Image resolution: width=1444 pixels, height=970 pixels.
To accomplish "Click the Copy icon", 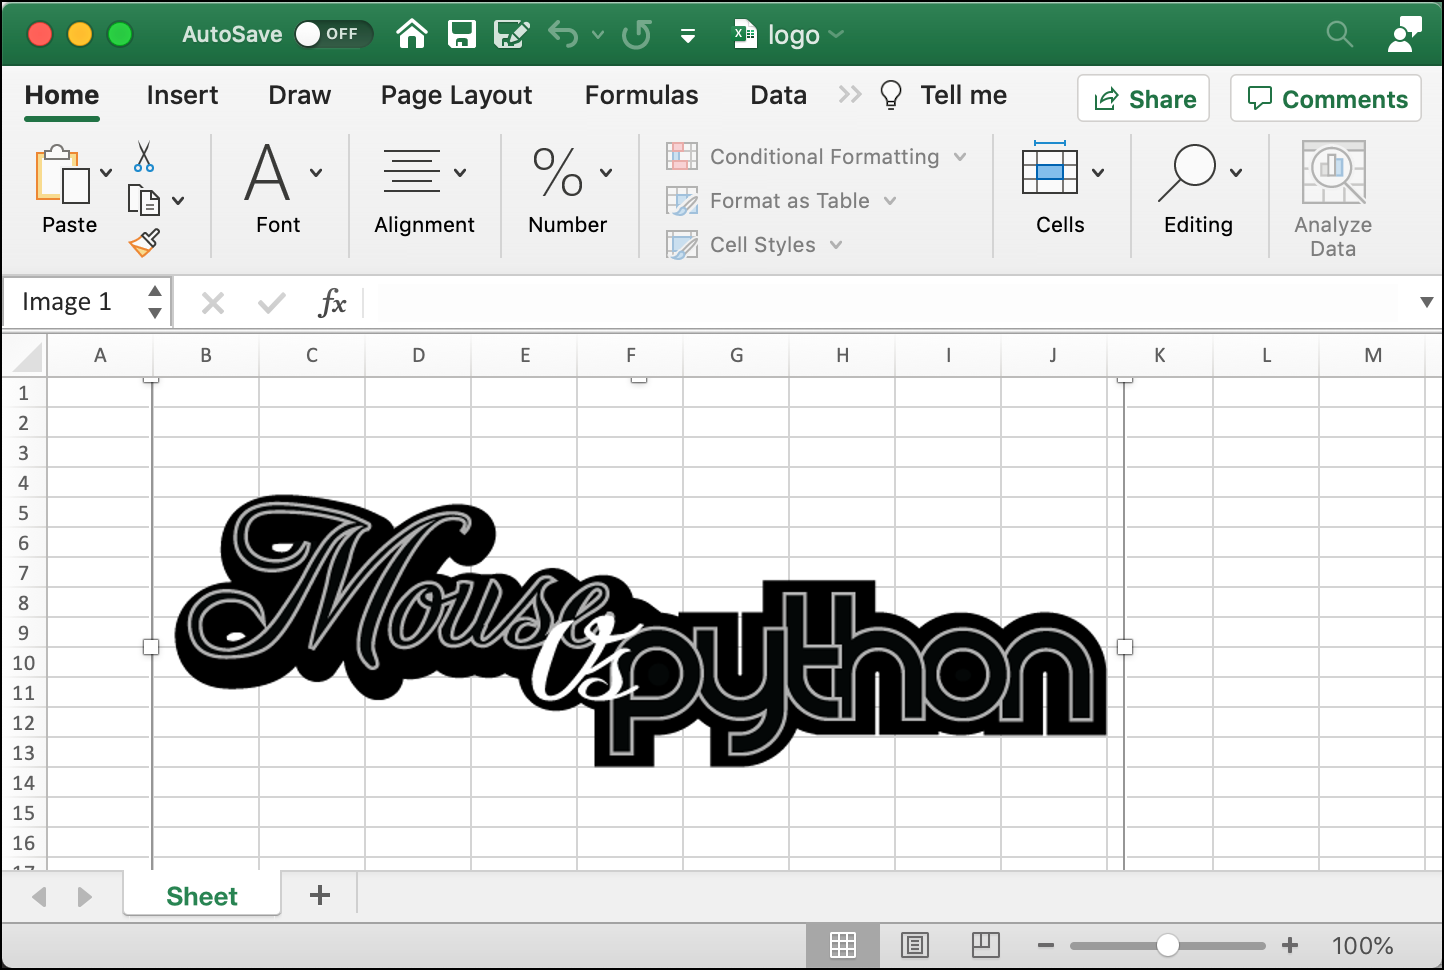I will (x=144, y=200).
